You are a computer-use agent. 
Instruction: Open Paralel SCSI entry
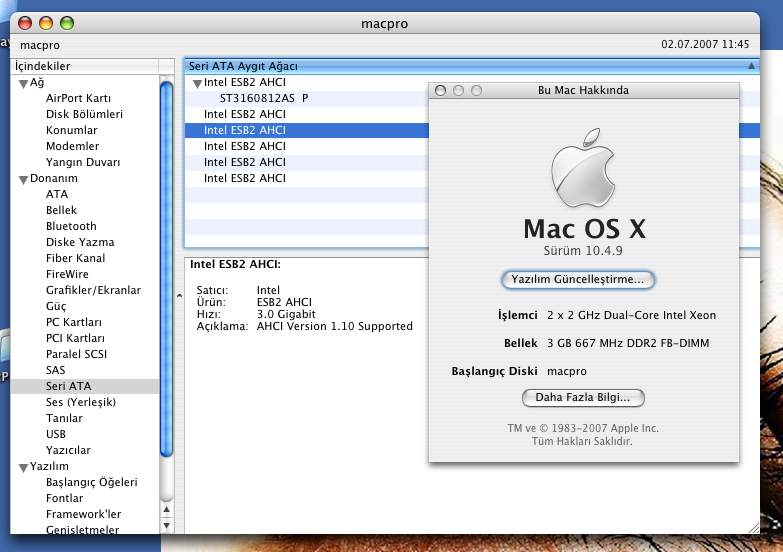76,354
